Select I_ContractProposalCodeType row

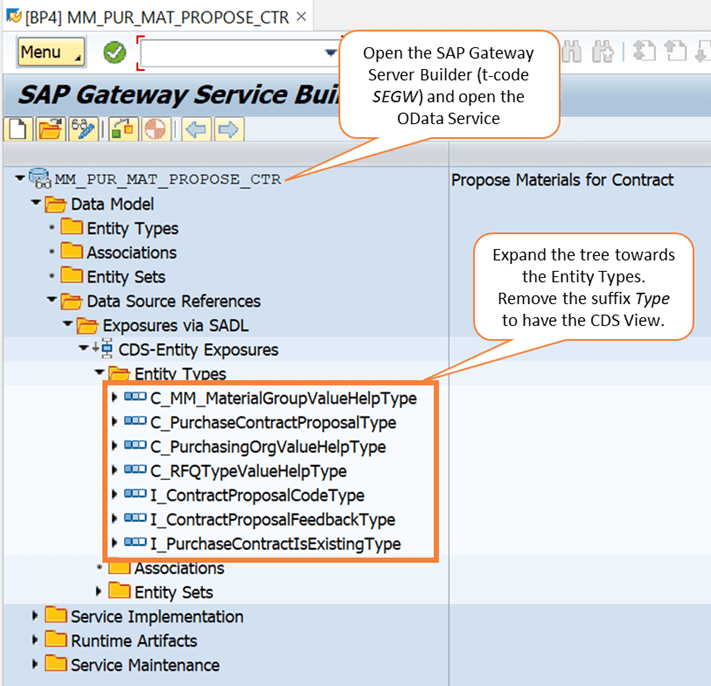coord(257,495)
